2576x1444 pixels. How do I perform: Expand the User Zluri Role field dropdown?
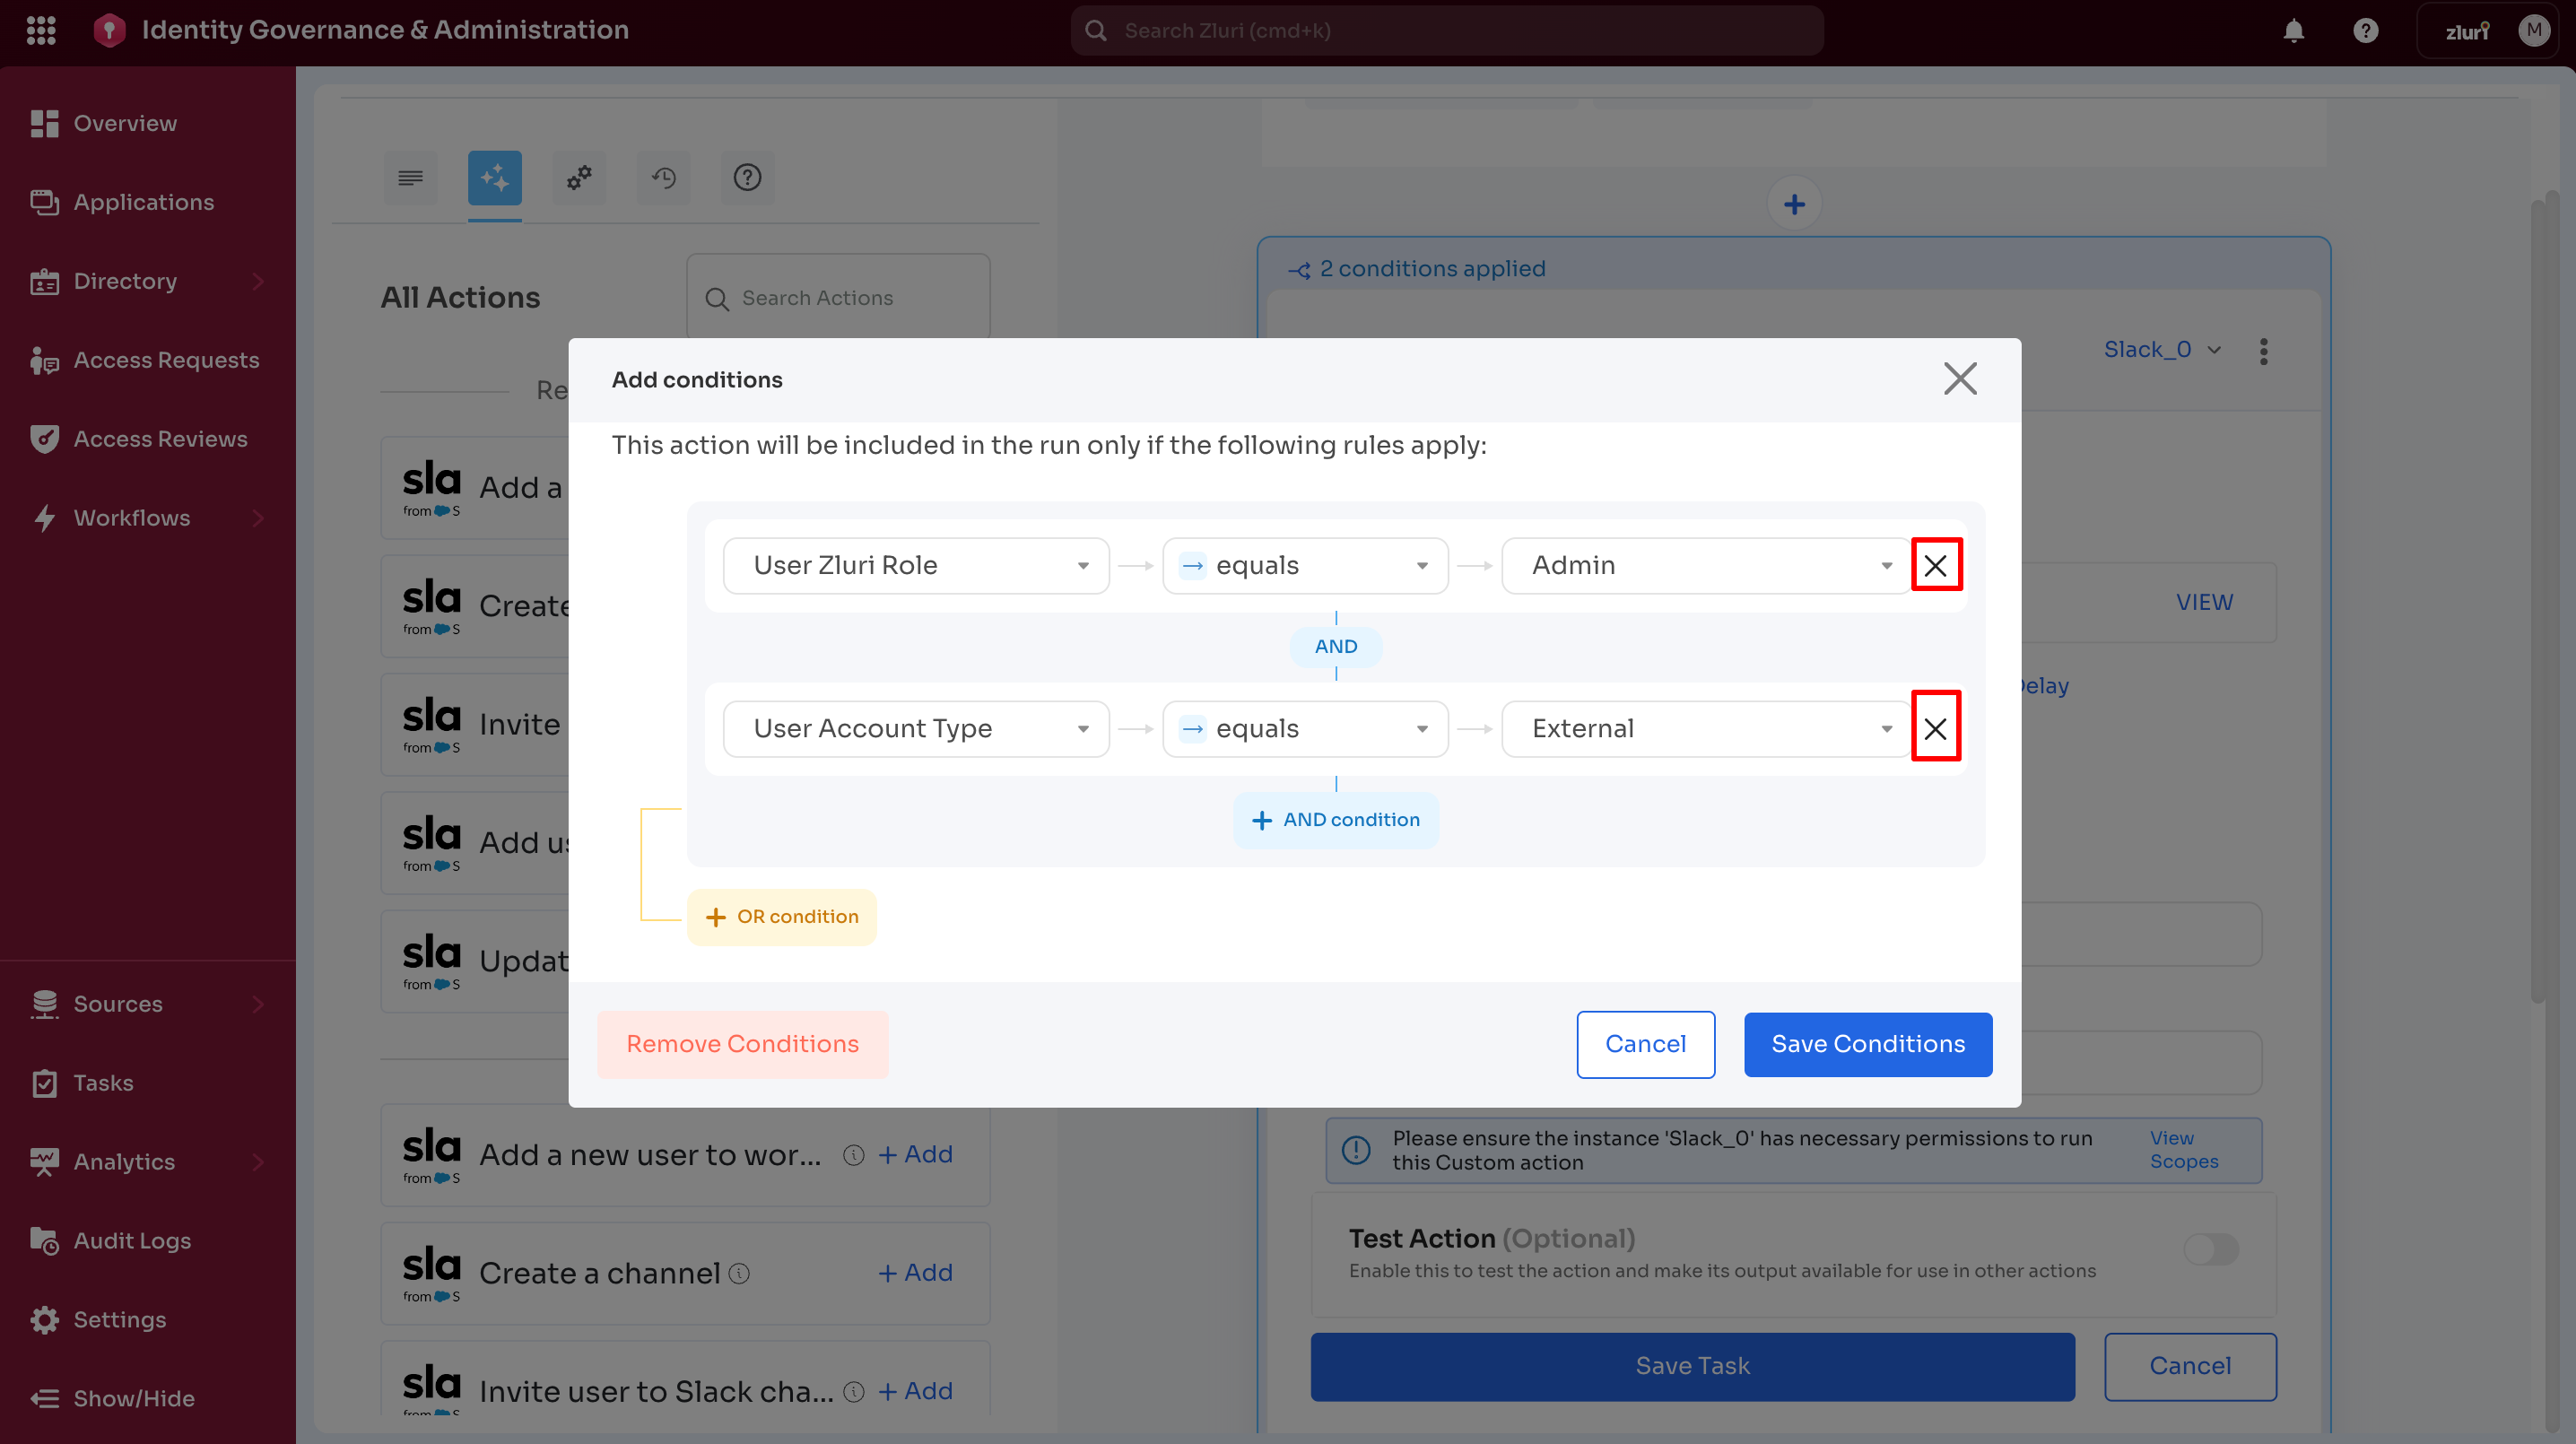(x=915, y=566)
